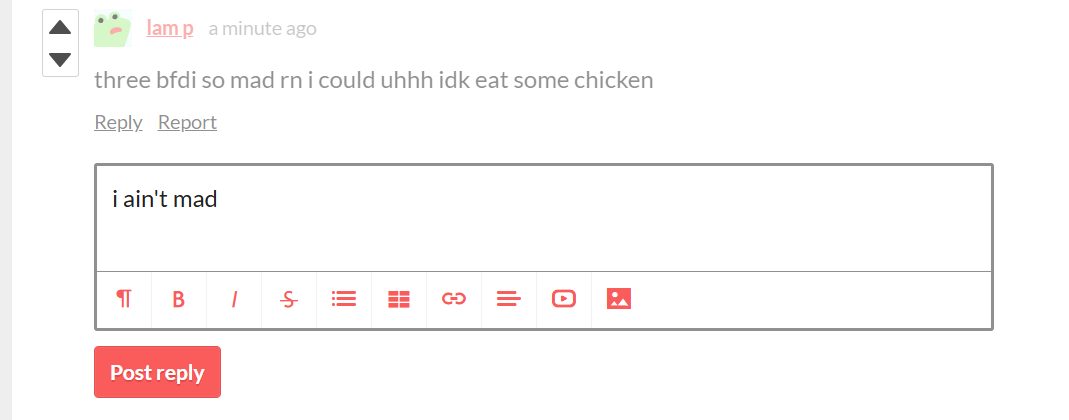Screen dimensions: 1069x420
Task: Focus the reply box containing "i ain't mad"
Action: coord(544,218)
